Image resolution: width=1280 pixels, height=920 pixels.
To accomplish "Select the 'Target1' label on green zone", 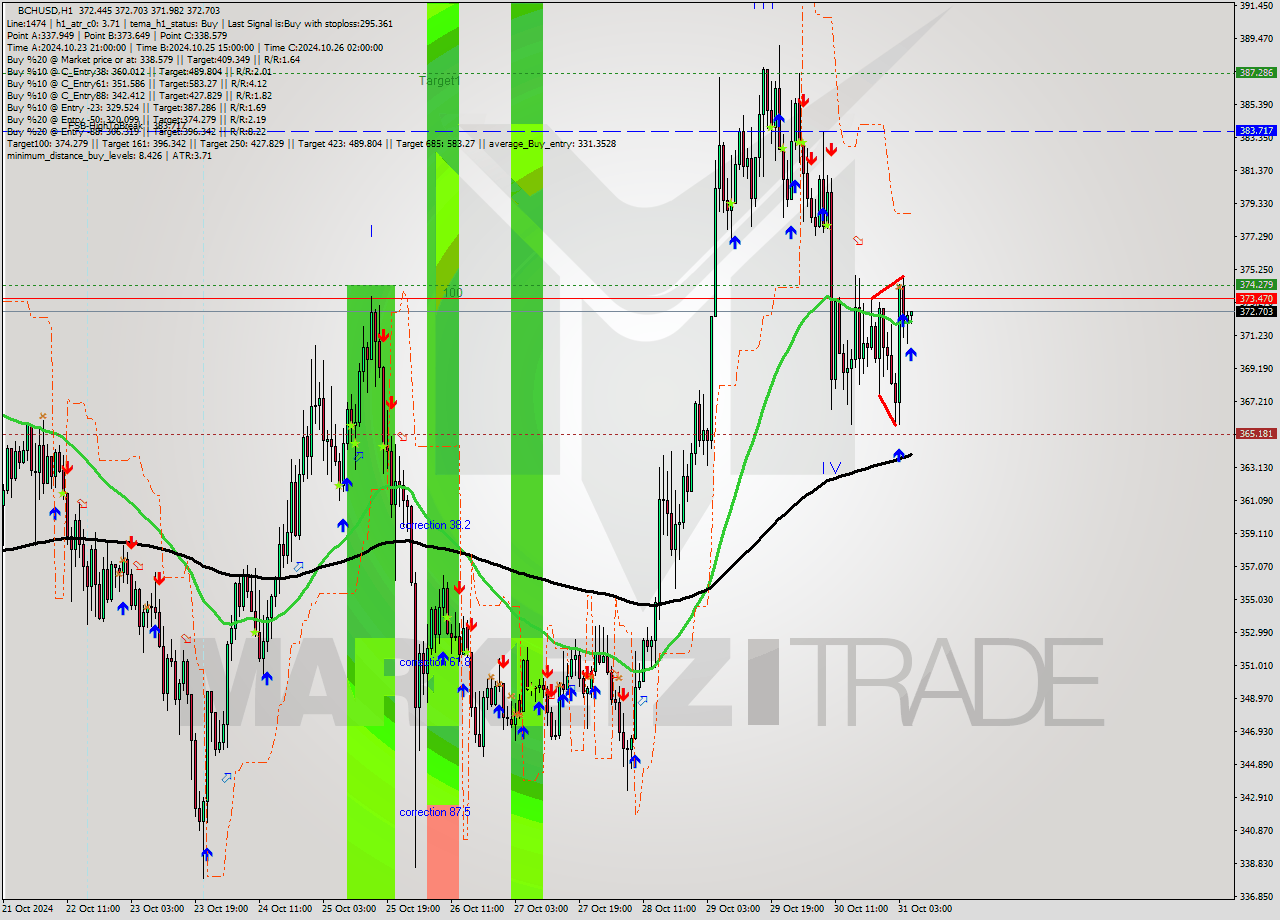I will (439, 80).
